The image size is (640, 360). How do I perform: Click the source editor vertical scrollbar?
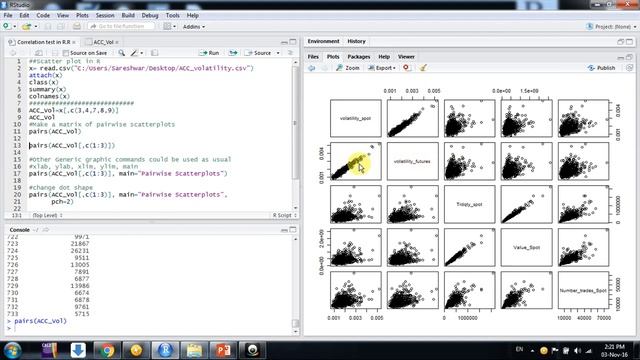(296, 134)
